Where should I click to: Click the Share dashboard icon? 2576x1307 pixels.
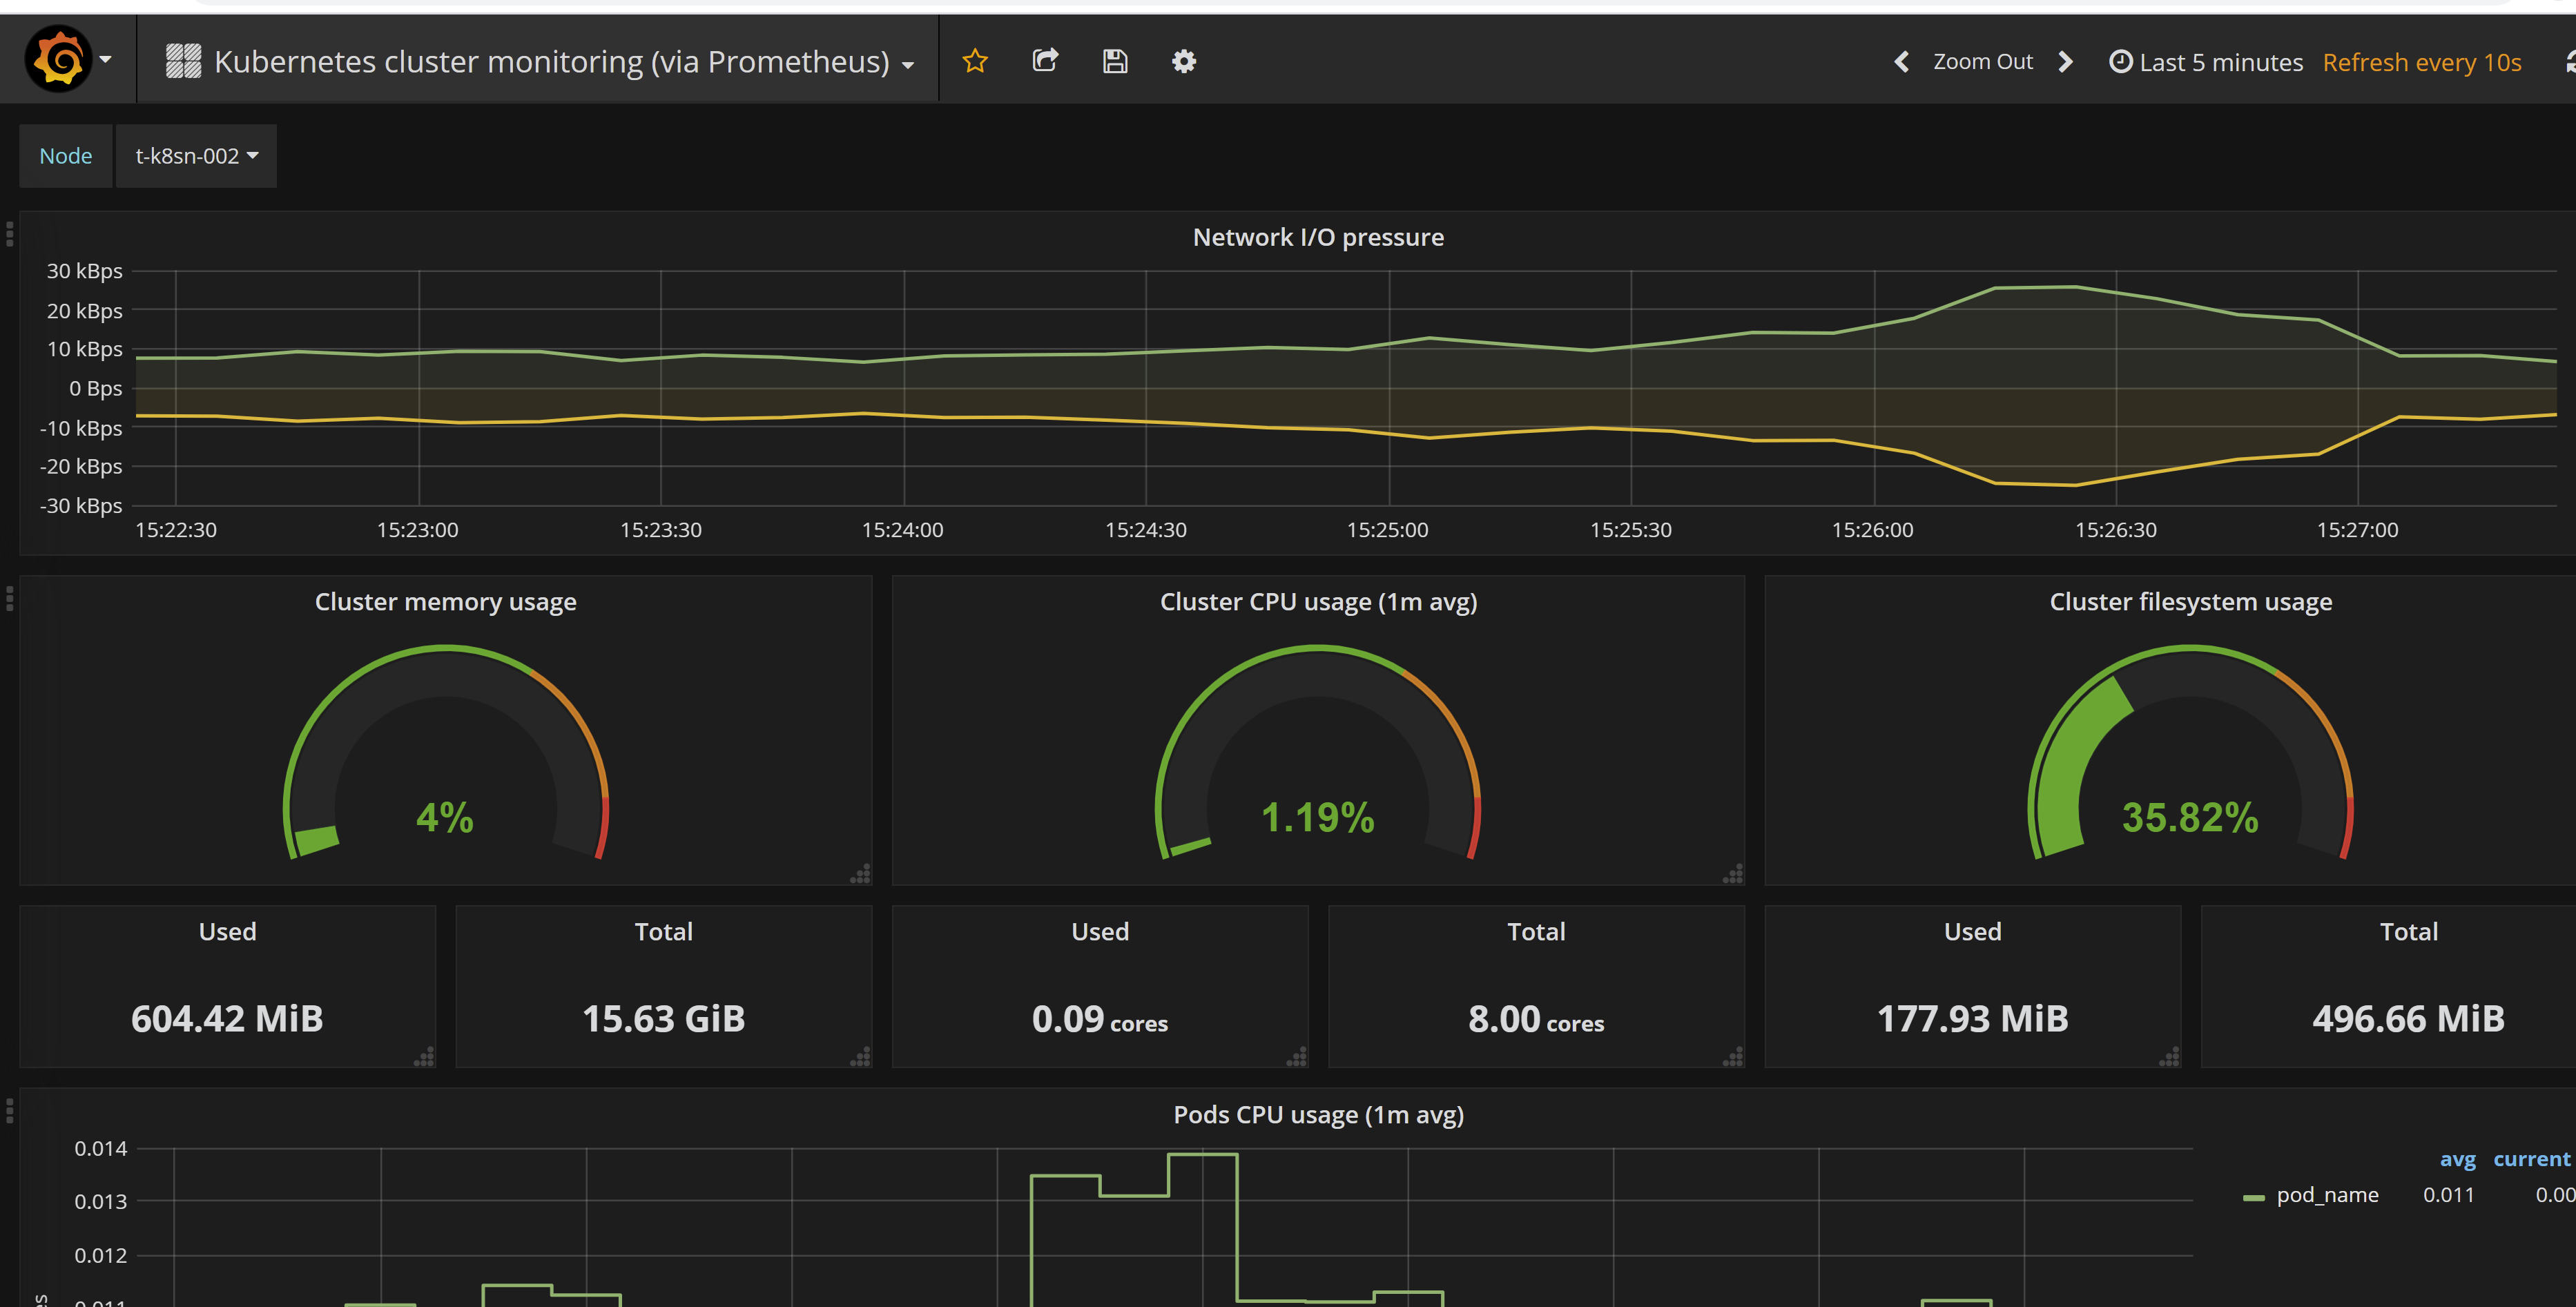point(1045,61)
